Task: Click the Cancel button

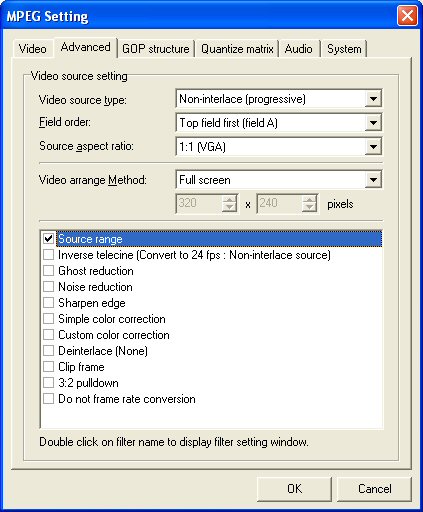Action: click(x=374, y=489)
